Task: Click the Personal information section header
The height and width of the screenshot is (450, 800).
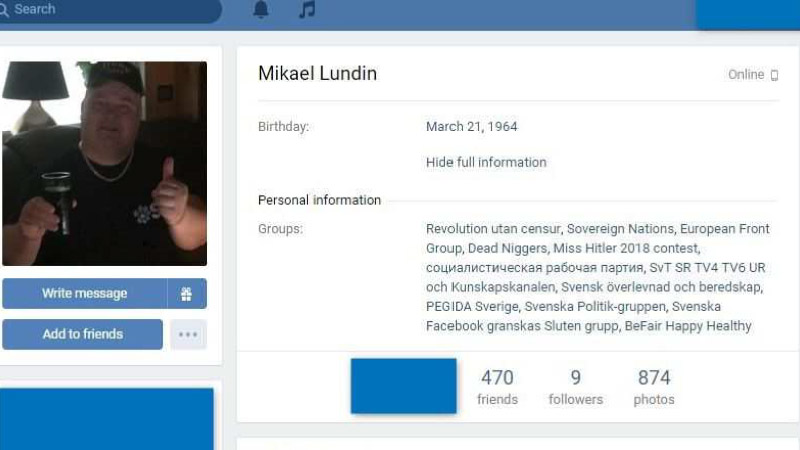Action: [319, 200]
